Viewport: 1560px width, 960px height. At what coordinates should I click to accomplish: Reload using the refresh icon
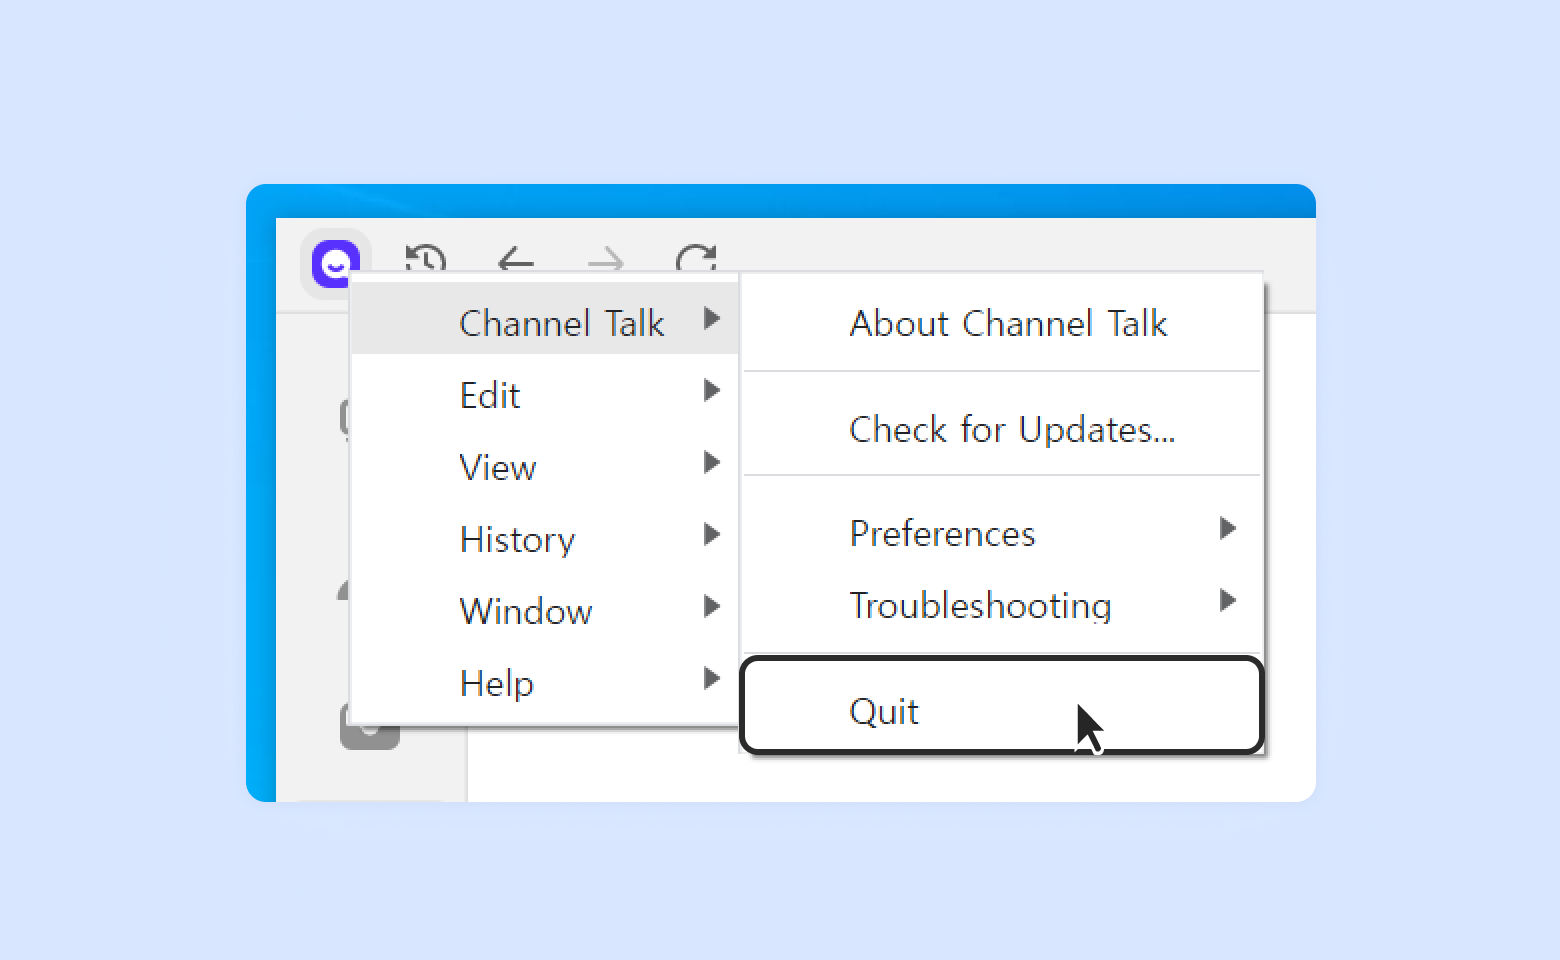pos(695,259)
